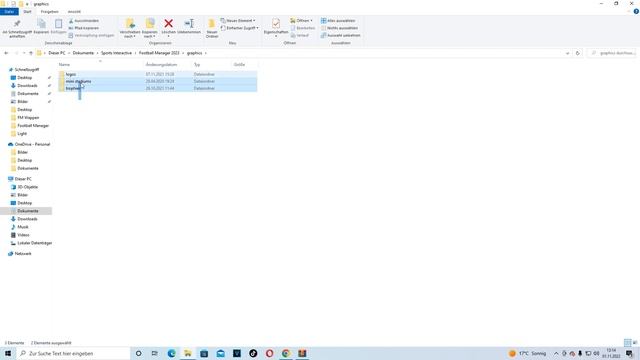
Task: Click Verlauf in the ribbon
Action: point(300,35)
